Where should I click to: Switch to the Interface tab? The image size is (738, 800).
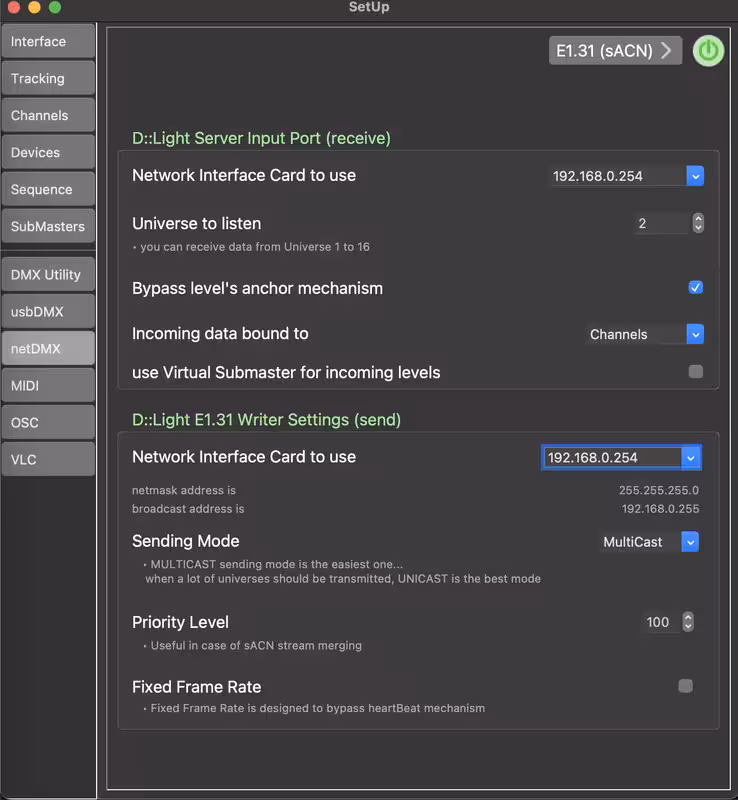coord(48,42)
